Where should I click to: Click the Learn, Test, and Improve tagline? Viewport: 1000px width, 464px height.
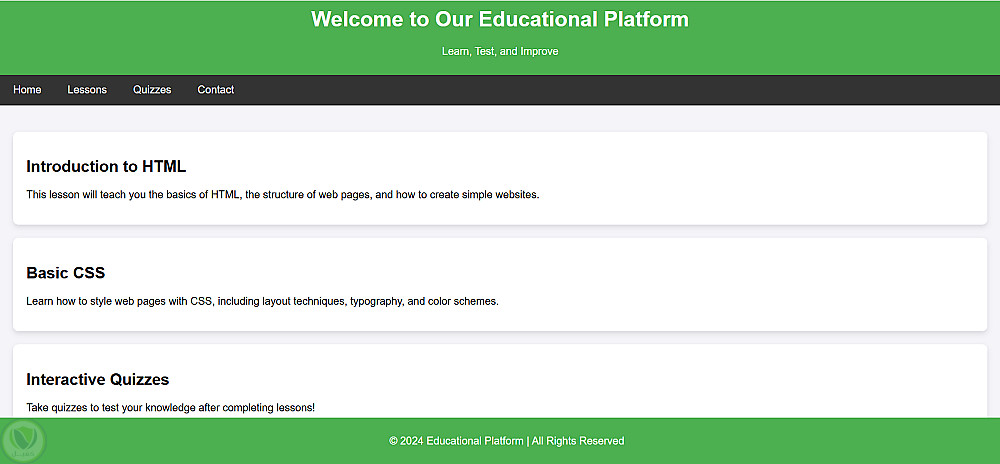500,51
